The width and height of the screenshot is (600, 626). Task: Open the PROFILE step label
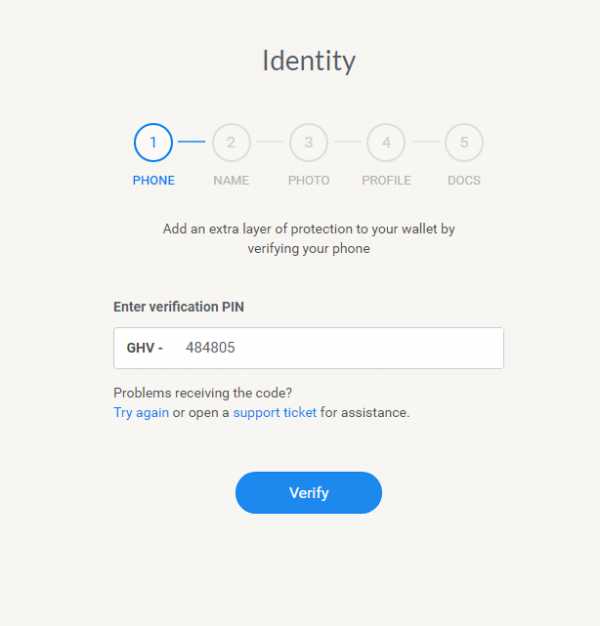point(386,181)
